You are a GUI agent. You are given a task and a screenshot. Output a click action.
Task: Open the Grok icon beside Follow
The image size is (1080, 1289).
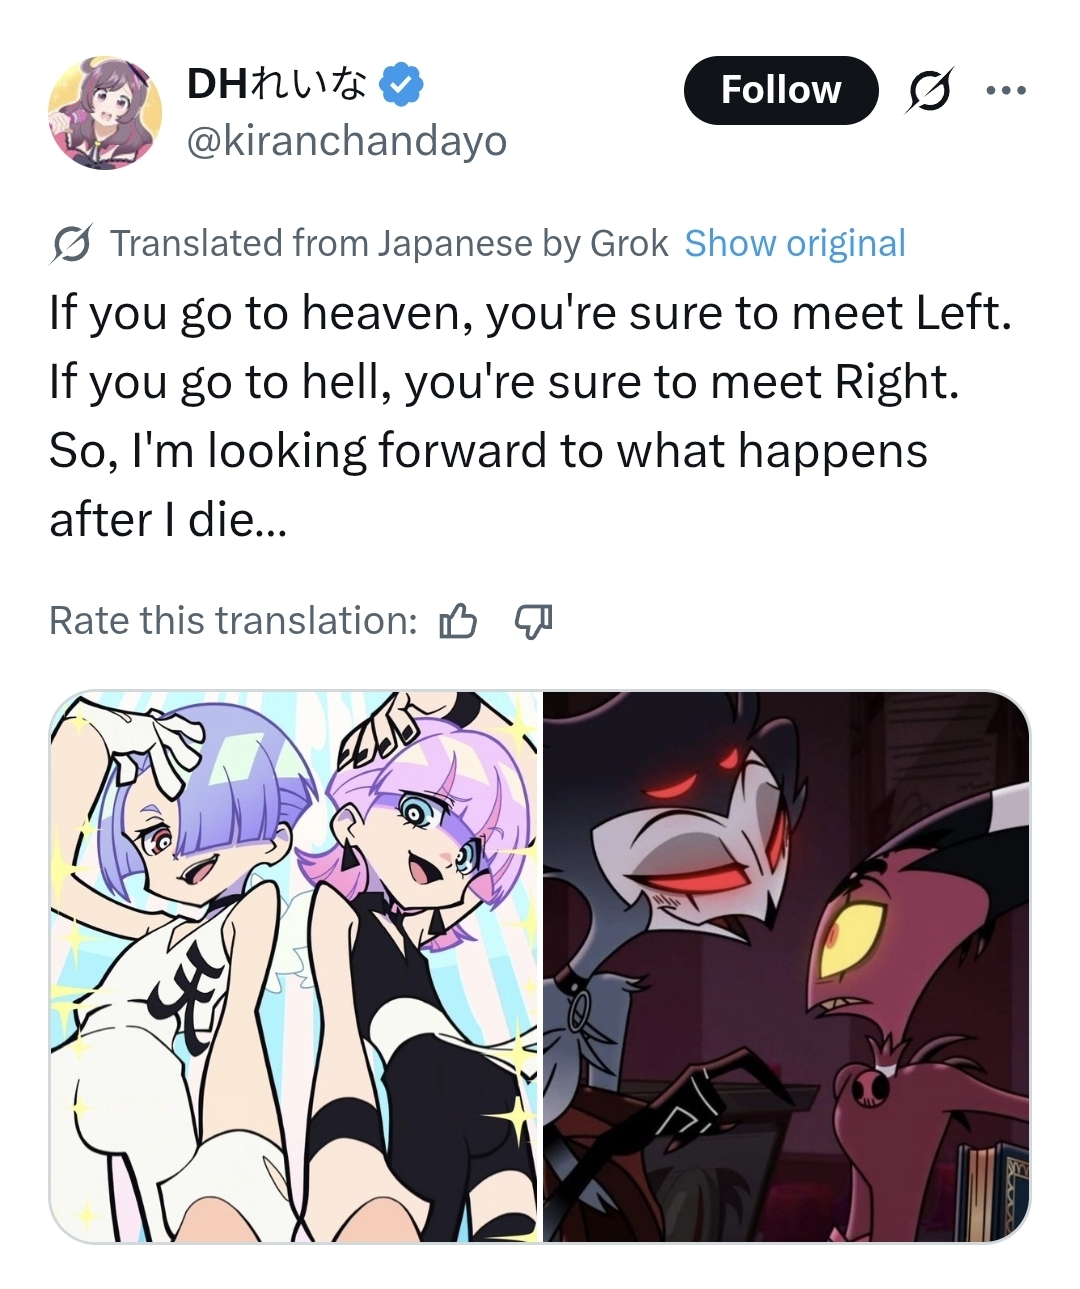tap(929, 90)
